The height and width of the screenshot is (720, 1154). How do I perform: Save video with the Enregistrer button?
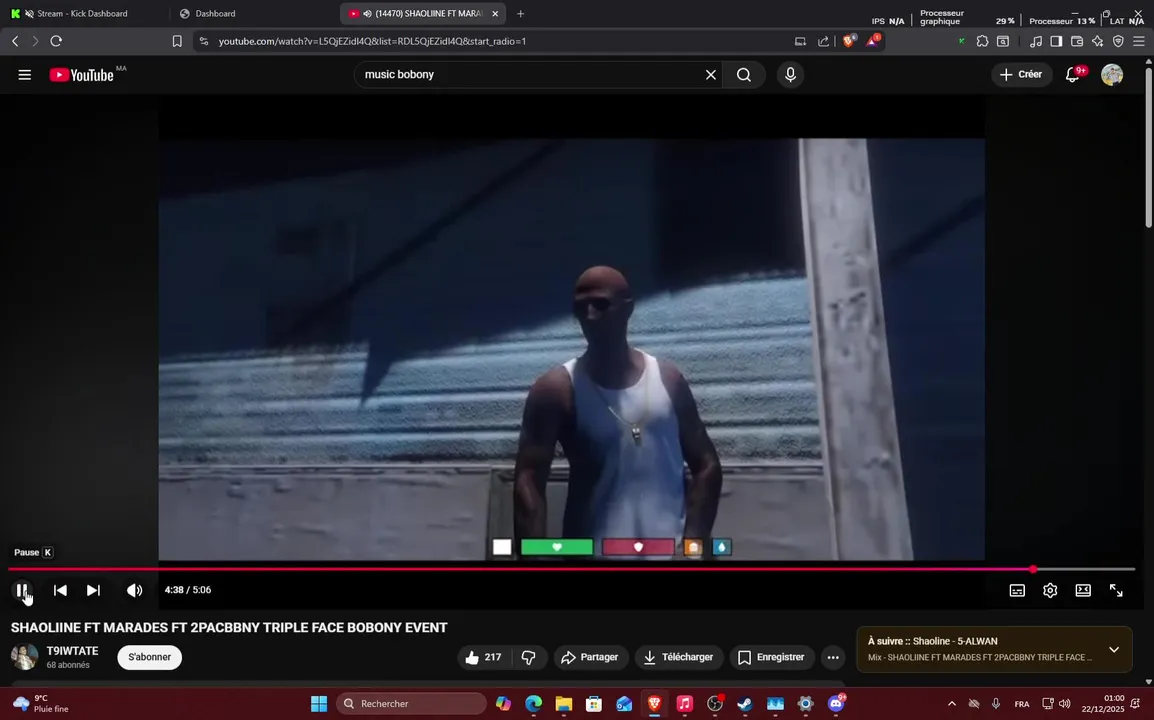click(771, 657)
